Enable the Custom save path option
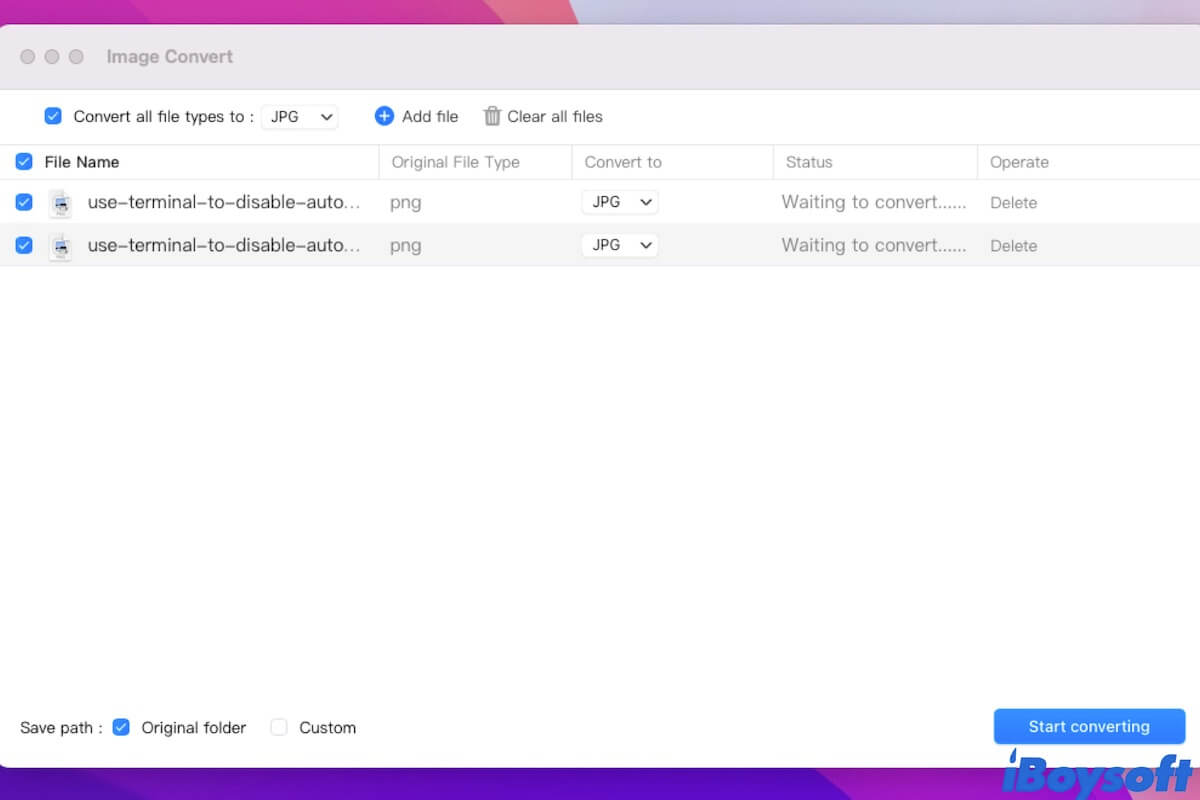Screen dimensions: 1200x800 (x=279, y=727)
